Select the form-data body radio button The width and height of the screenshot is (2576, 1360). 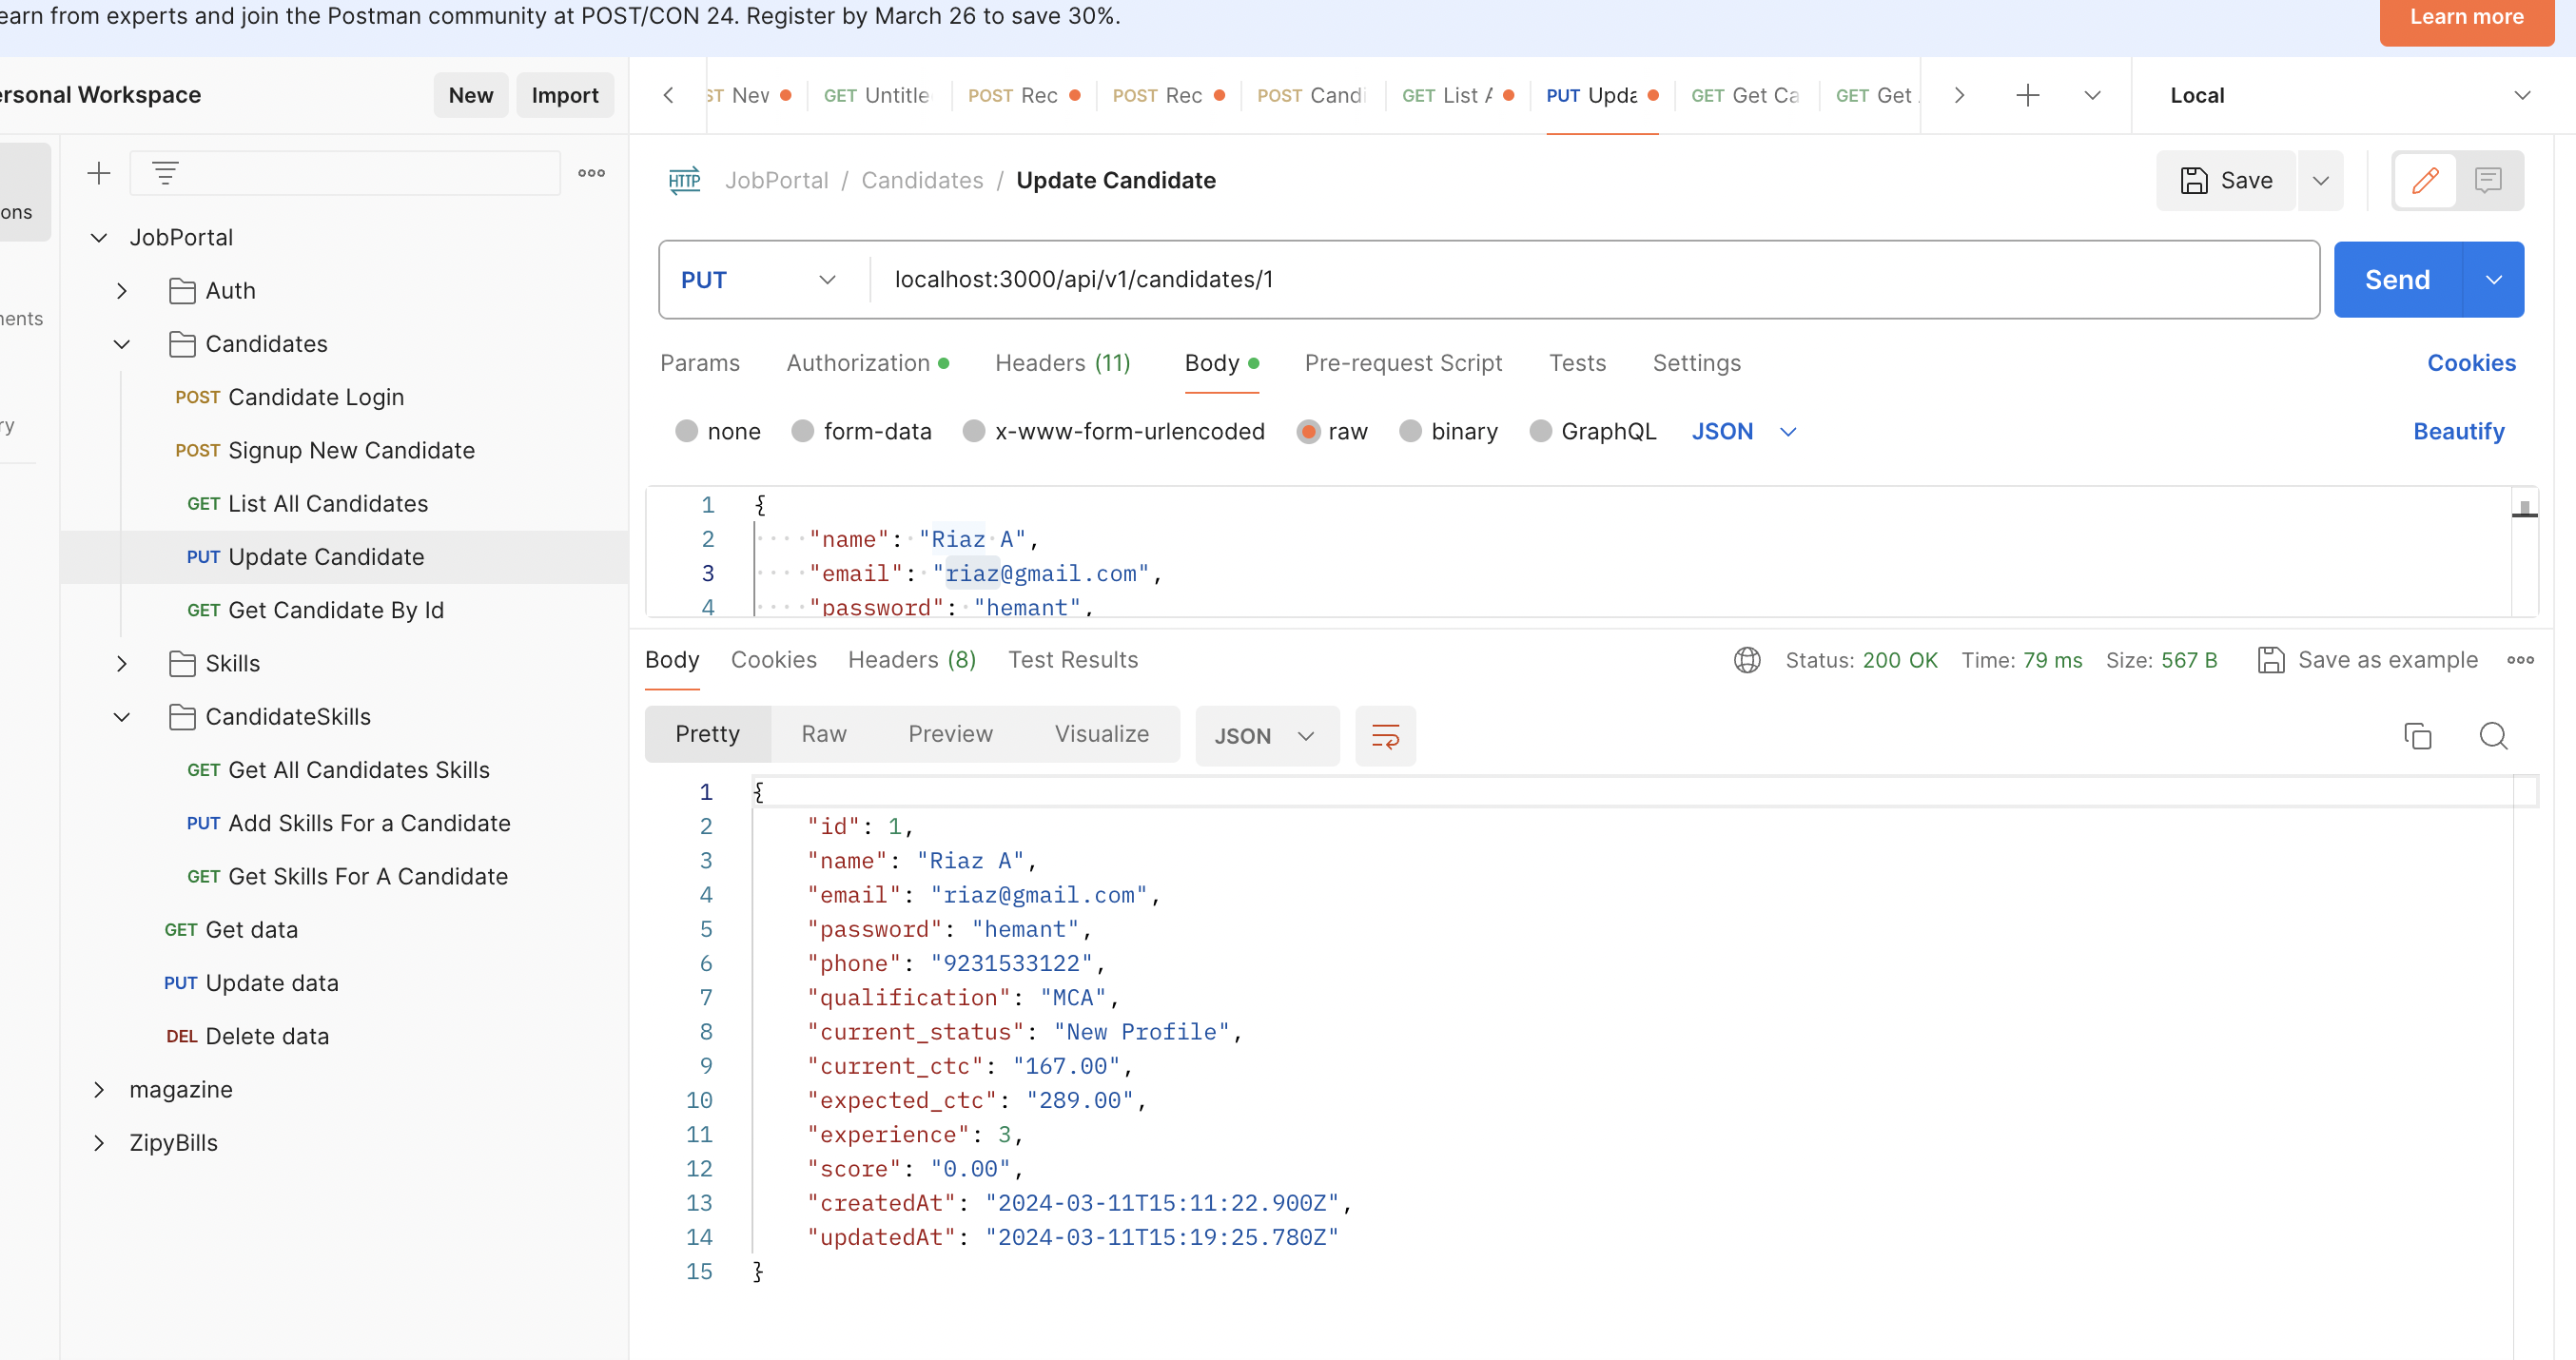pyautogui.click(x=802, y=431)
